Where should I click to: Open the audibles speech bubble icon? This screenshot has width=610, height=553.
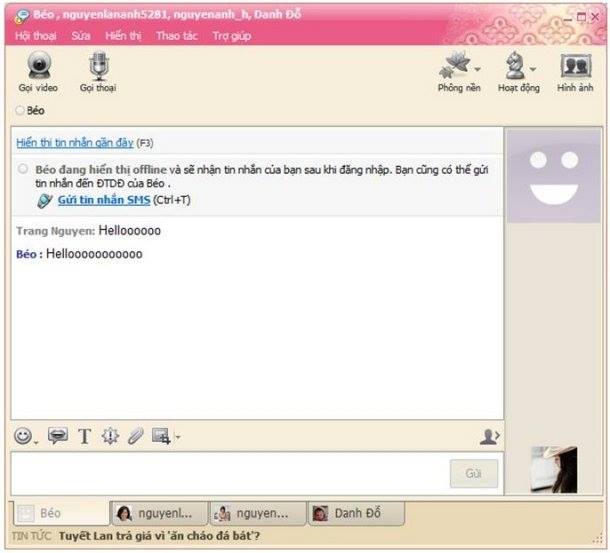pyautogui.click(x=58, y=436)
